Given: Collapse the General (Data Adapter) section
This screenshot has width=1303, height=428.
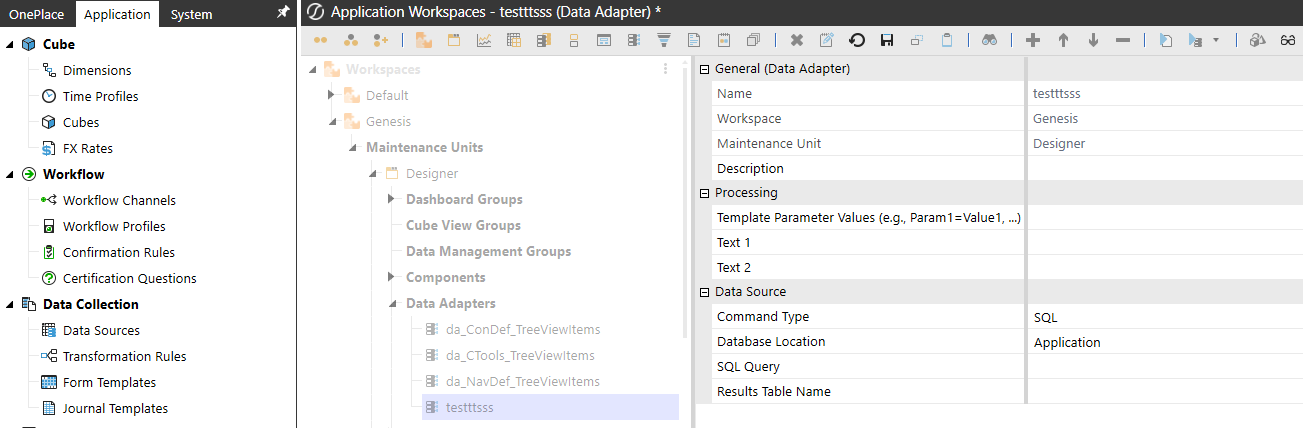Looking at the screenshot, I should tap(704, 69).
